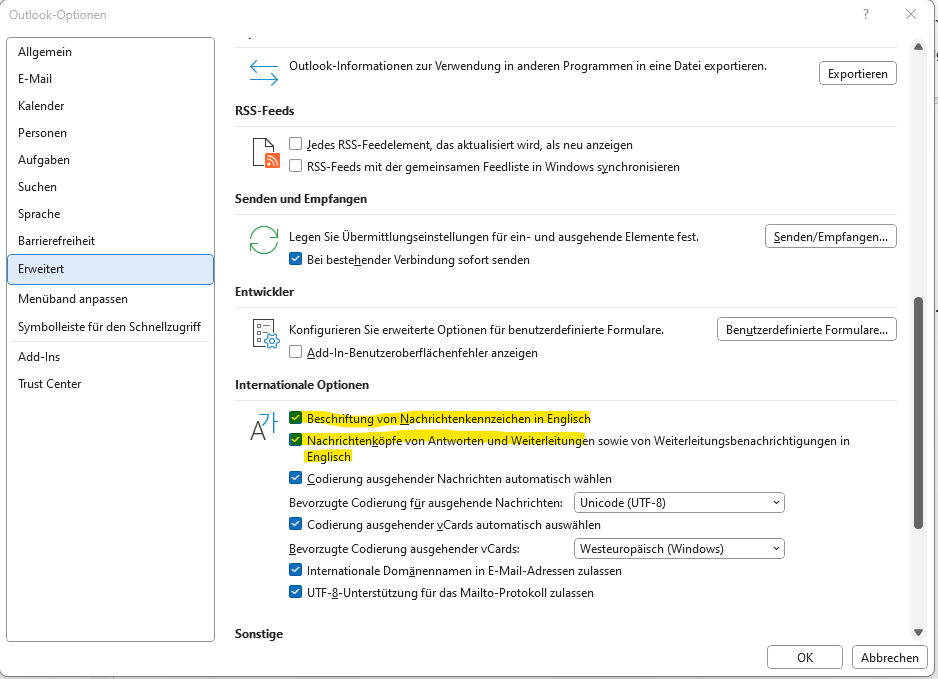Toggle RSS-Feeds synchronisieren with Windows feed list
938x679 pixels.
pos(296,166)
